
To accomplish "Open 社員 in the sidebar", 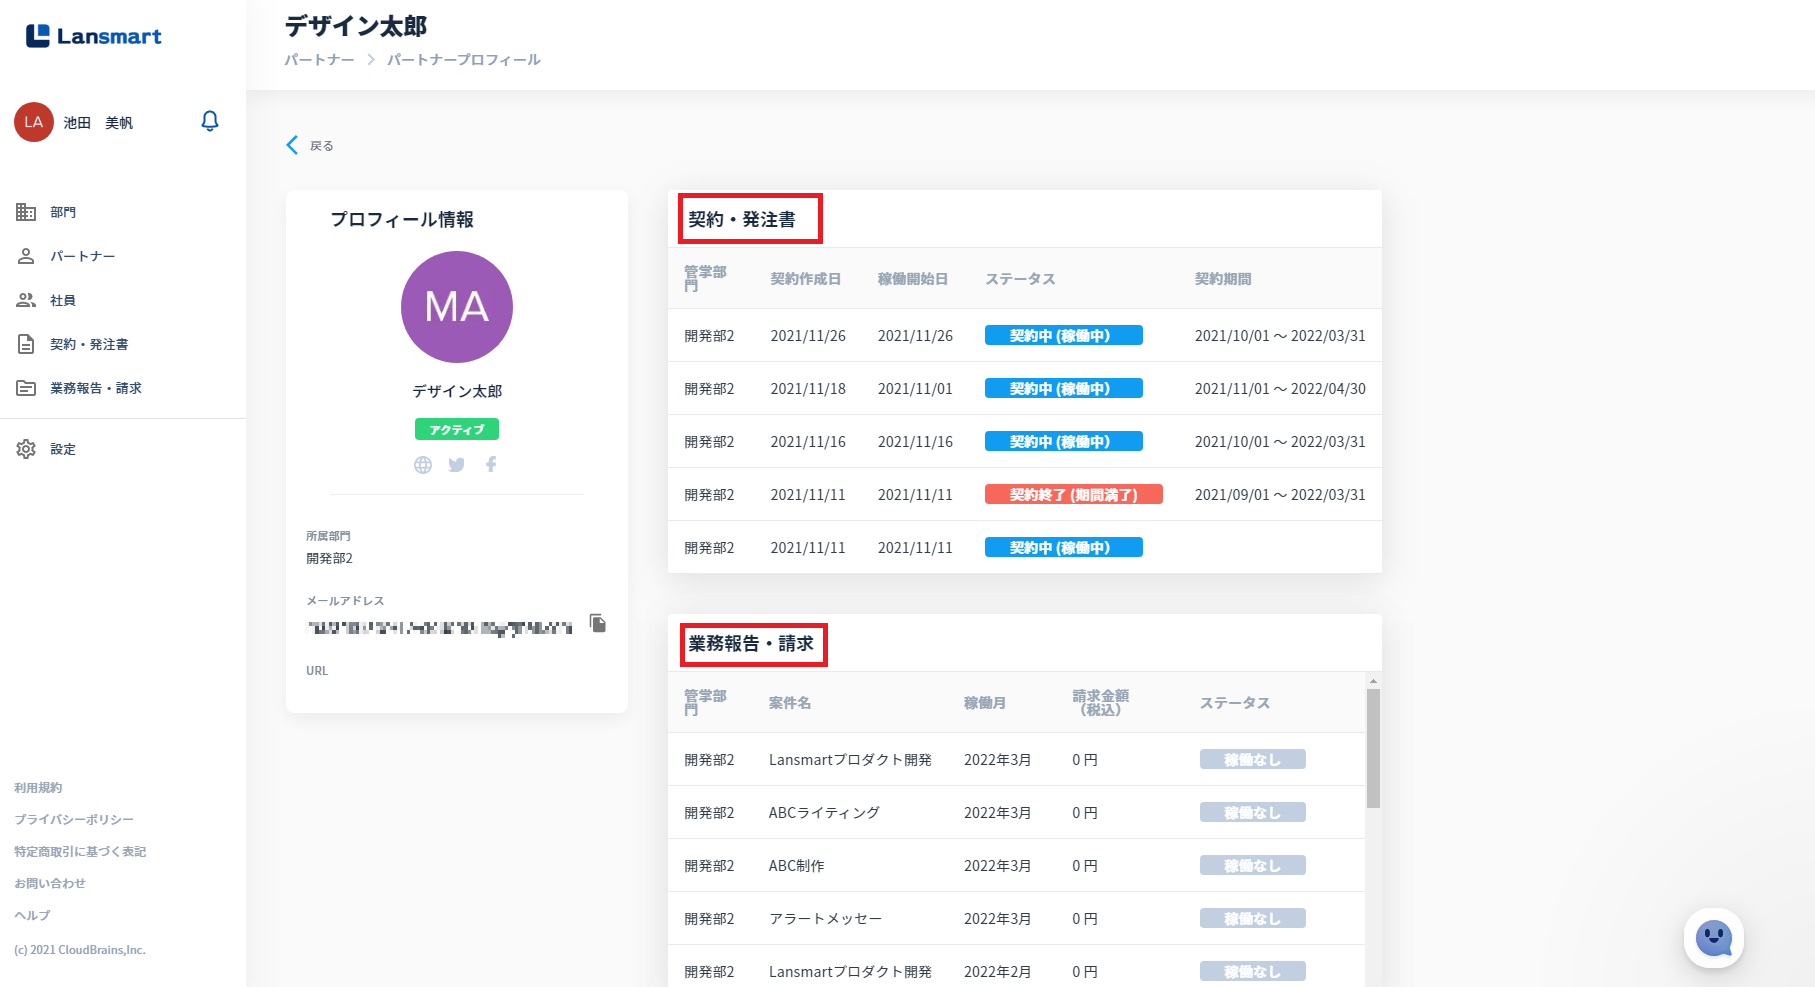I will click(x=63, y=300).
